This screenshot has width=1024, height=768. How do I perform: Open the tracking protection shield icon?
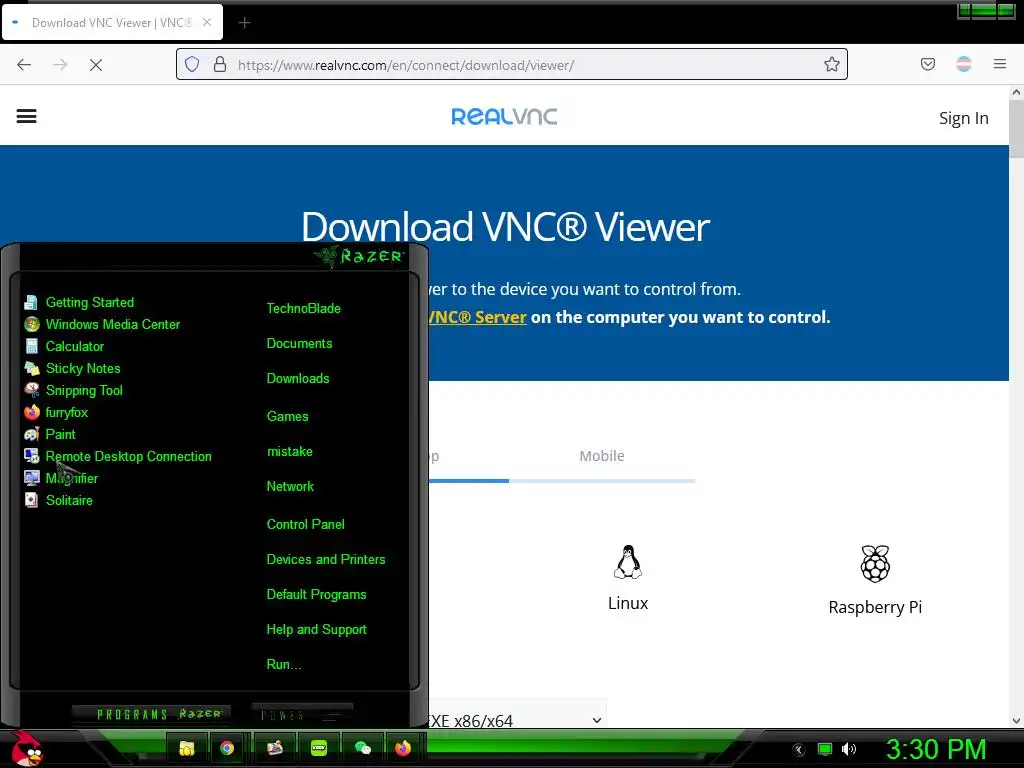[192, 65]
